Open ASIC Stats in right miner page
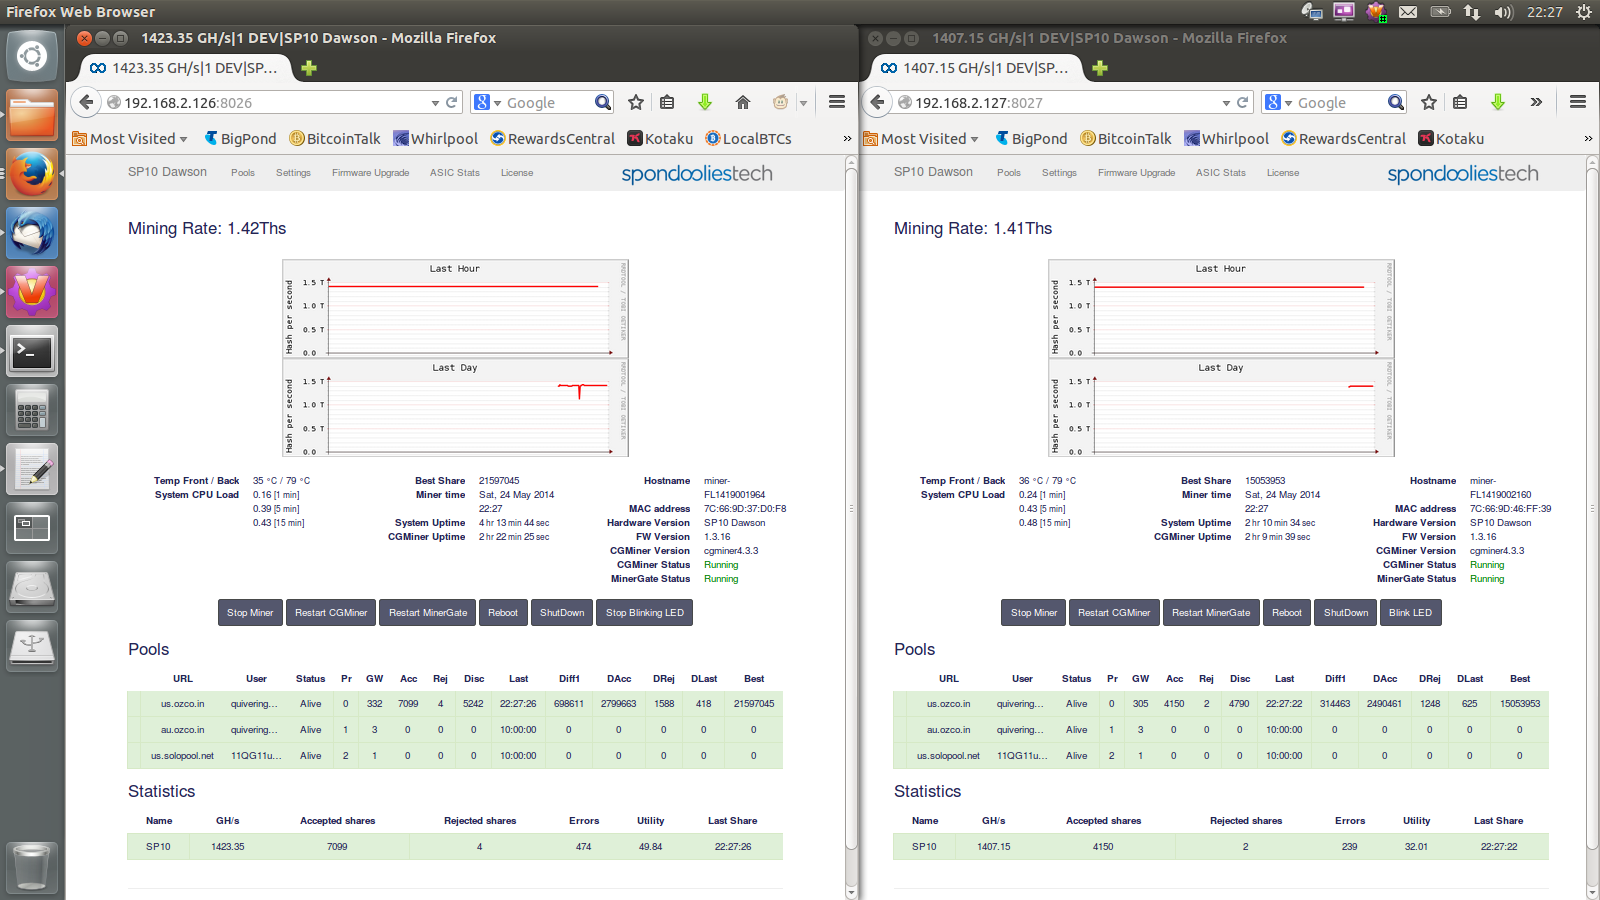The image size is (1600, 900). [1221, 173]
